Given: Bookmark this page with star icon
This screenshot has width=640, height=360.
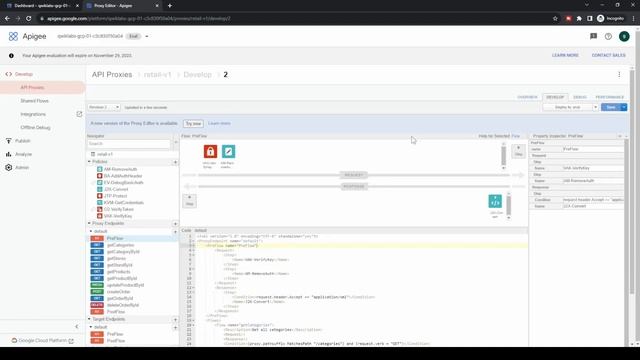Looking at the screenshot, I should [555, 18].
